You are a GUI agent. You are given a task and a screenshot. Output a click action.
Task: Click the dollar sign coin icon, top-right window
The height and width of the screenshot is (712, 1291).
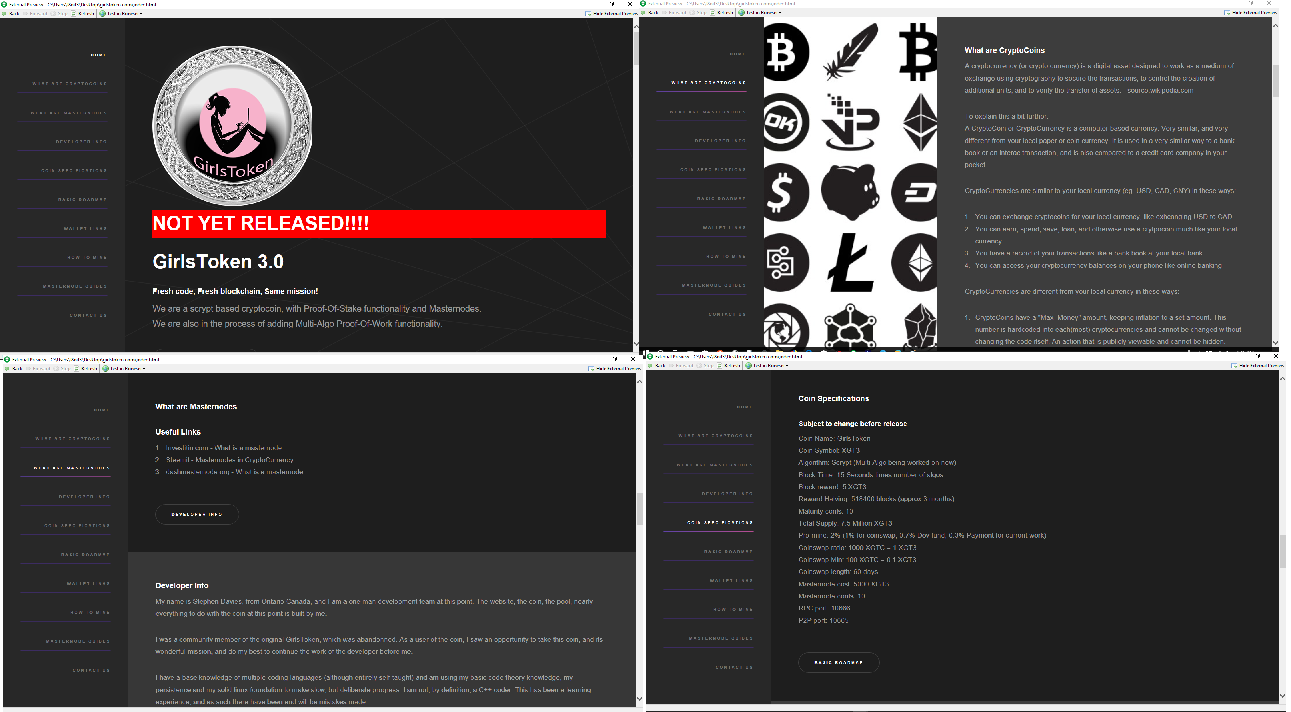tap(786, 193)
